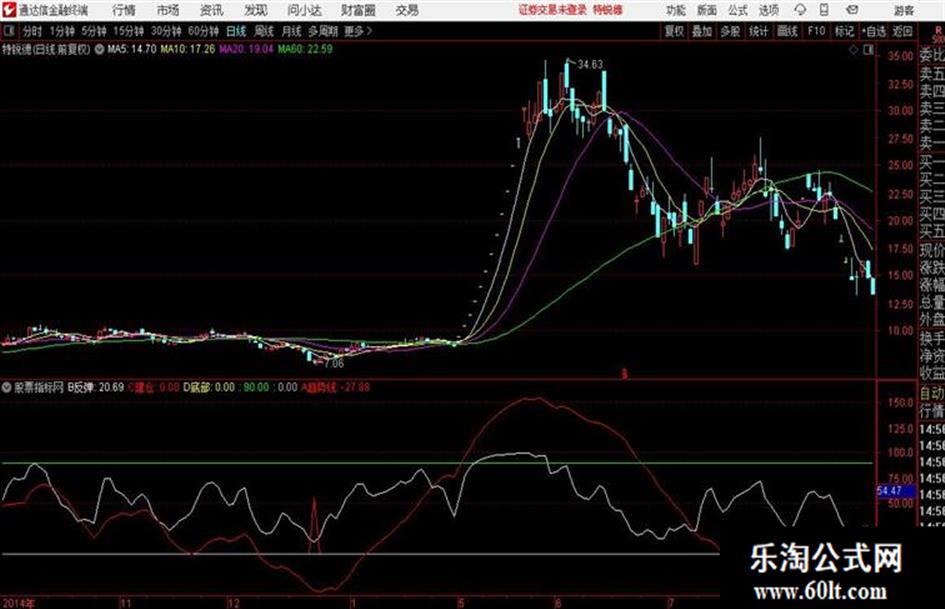Open the envelope messages icon
The image size is (945, 609).
[x=852, y=10]
